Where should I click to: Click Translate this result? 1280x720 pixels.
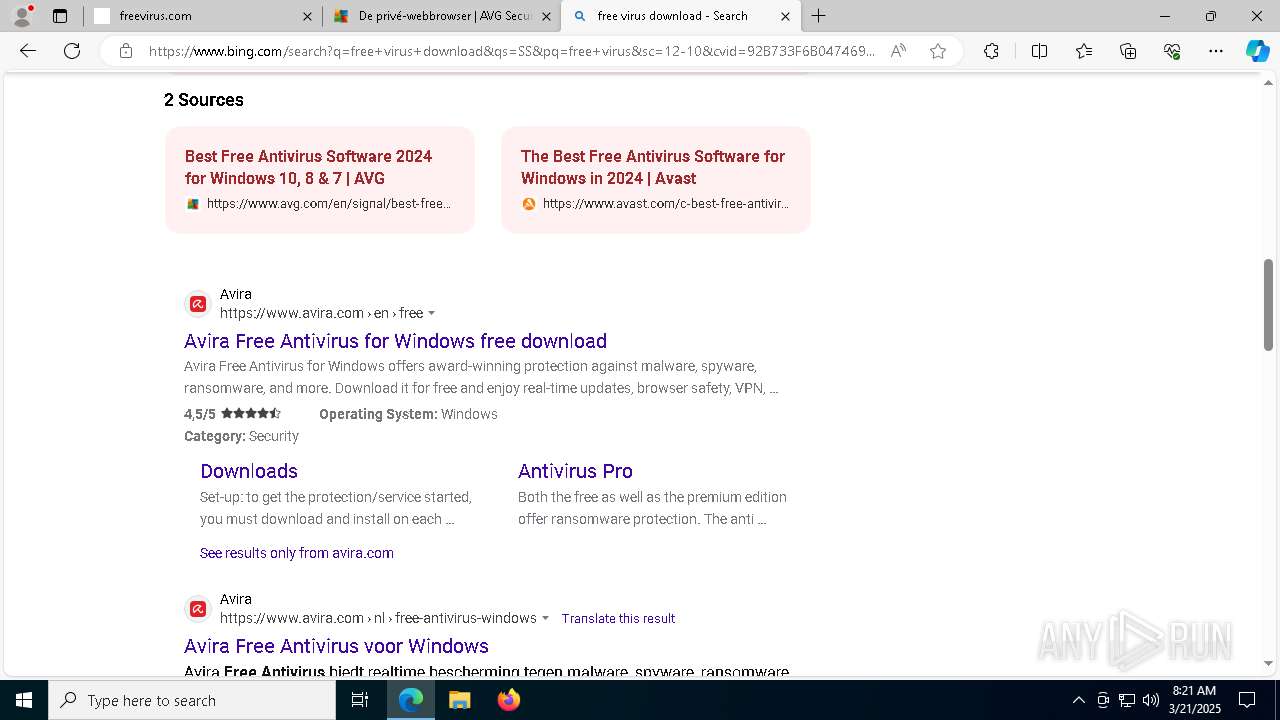[618, 618]
